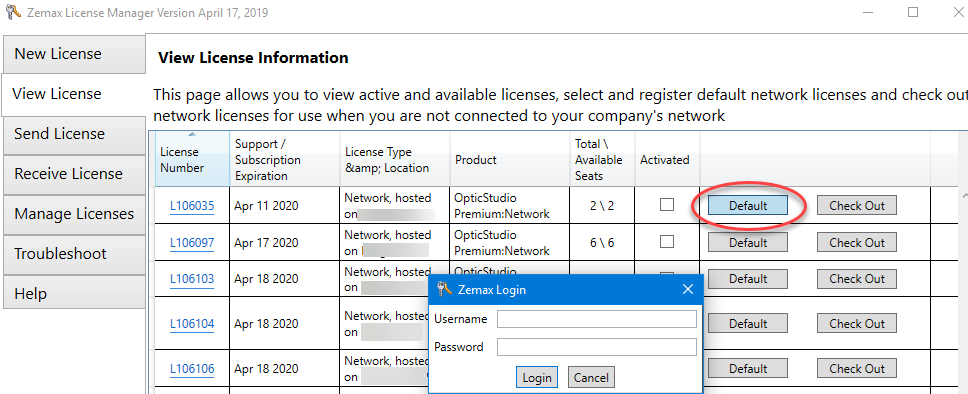Screen dimensions: 968x394
Task: Set L106097 as Default license
Action: pyautogui.click(x=748, y=243)
